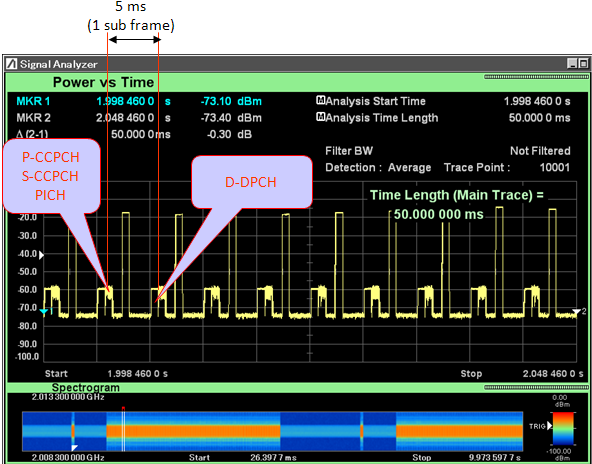Viewport: 592px width, 464px height.
Task: Click the M icon beside Analysis Time Length
Action: (320, 117)
